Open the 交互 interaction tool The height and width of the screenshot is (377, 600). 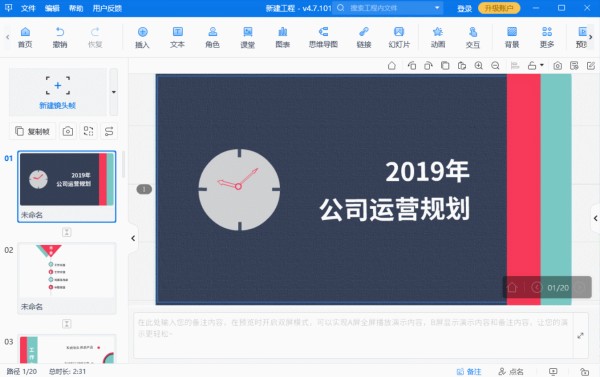point(473,37)
